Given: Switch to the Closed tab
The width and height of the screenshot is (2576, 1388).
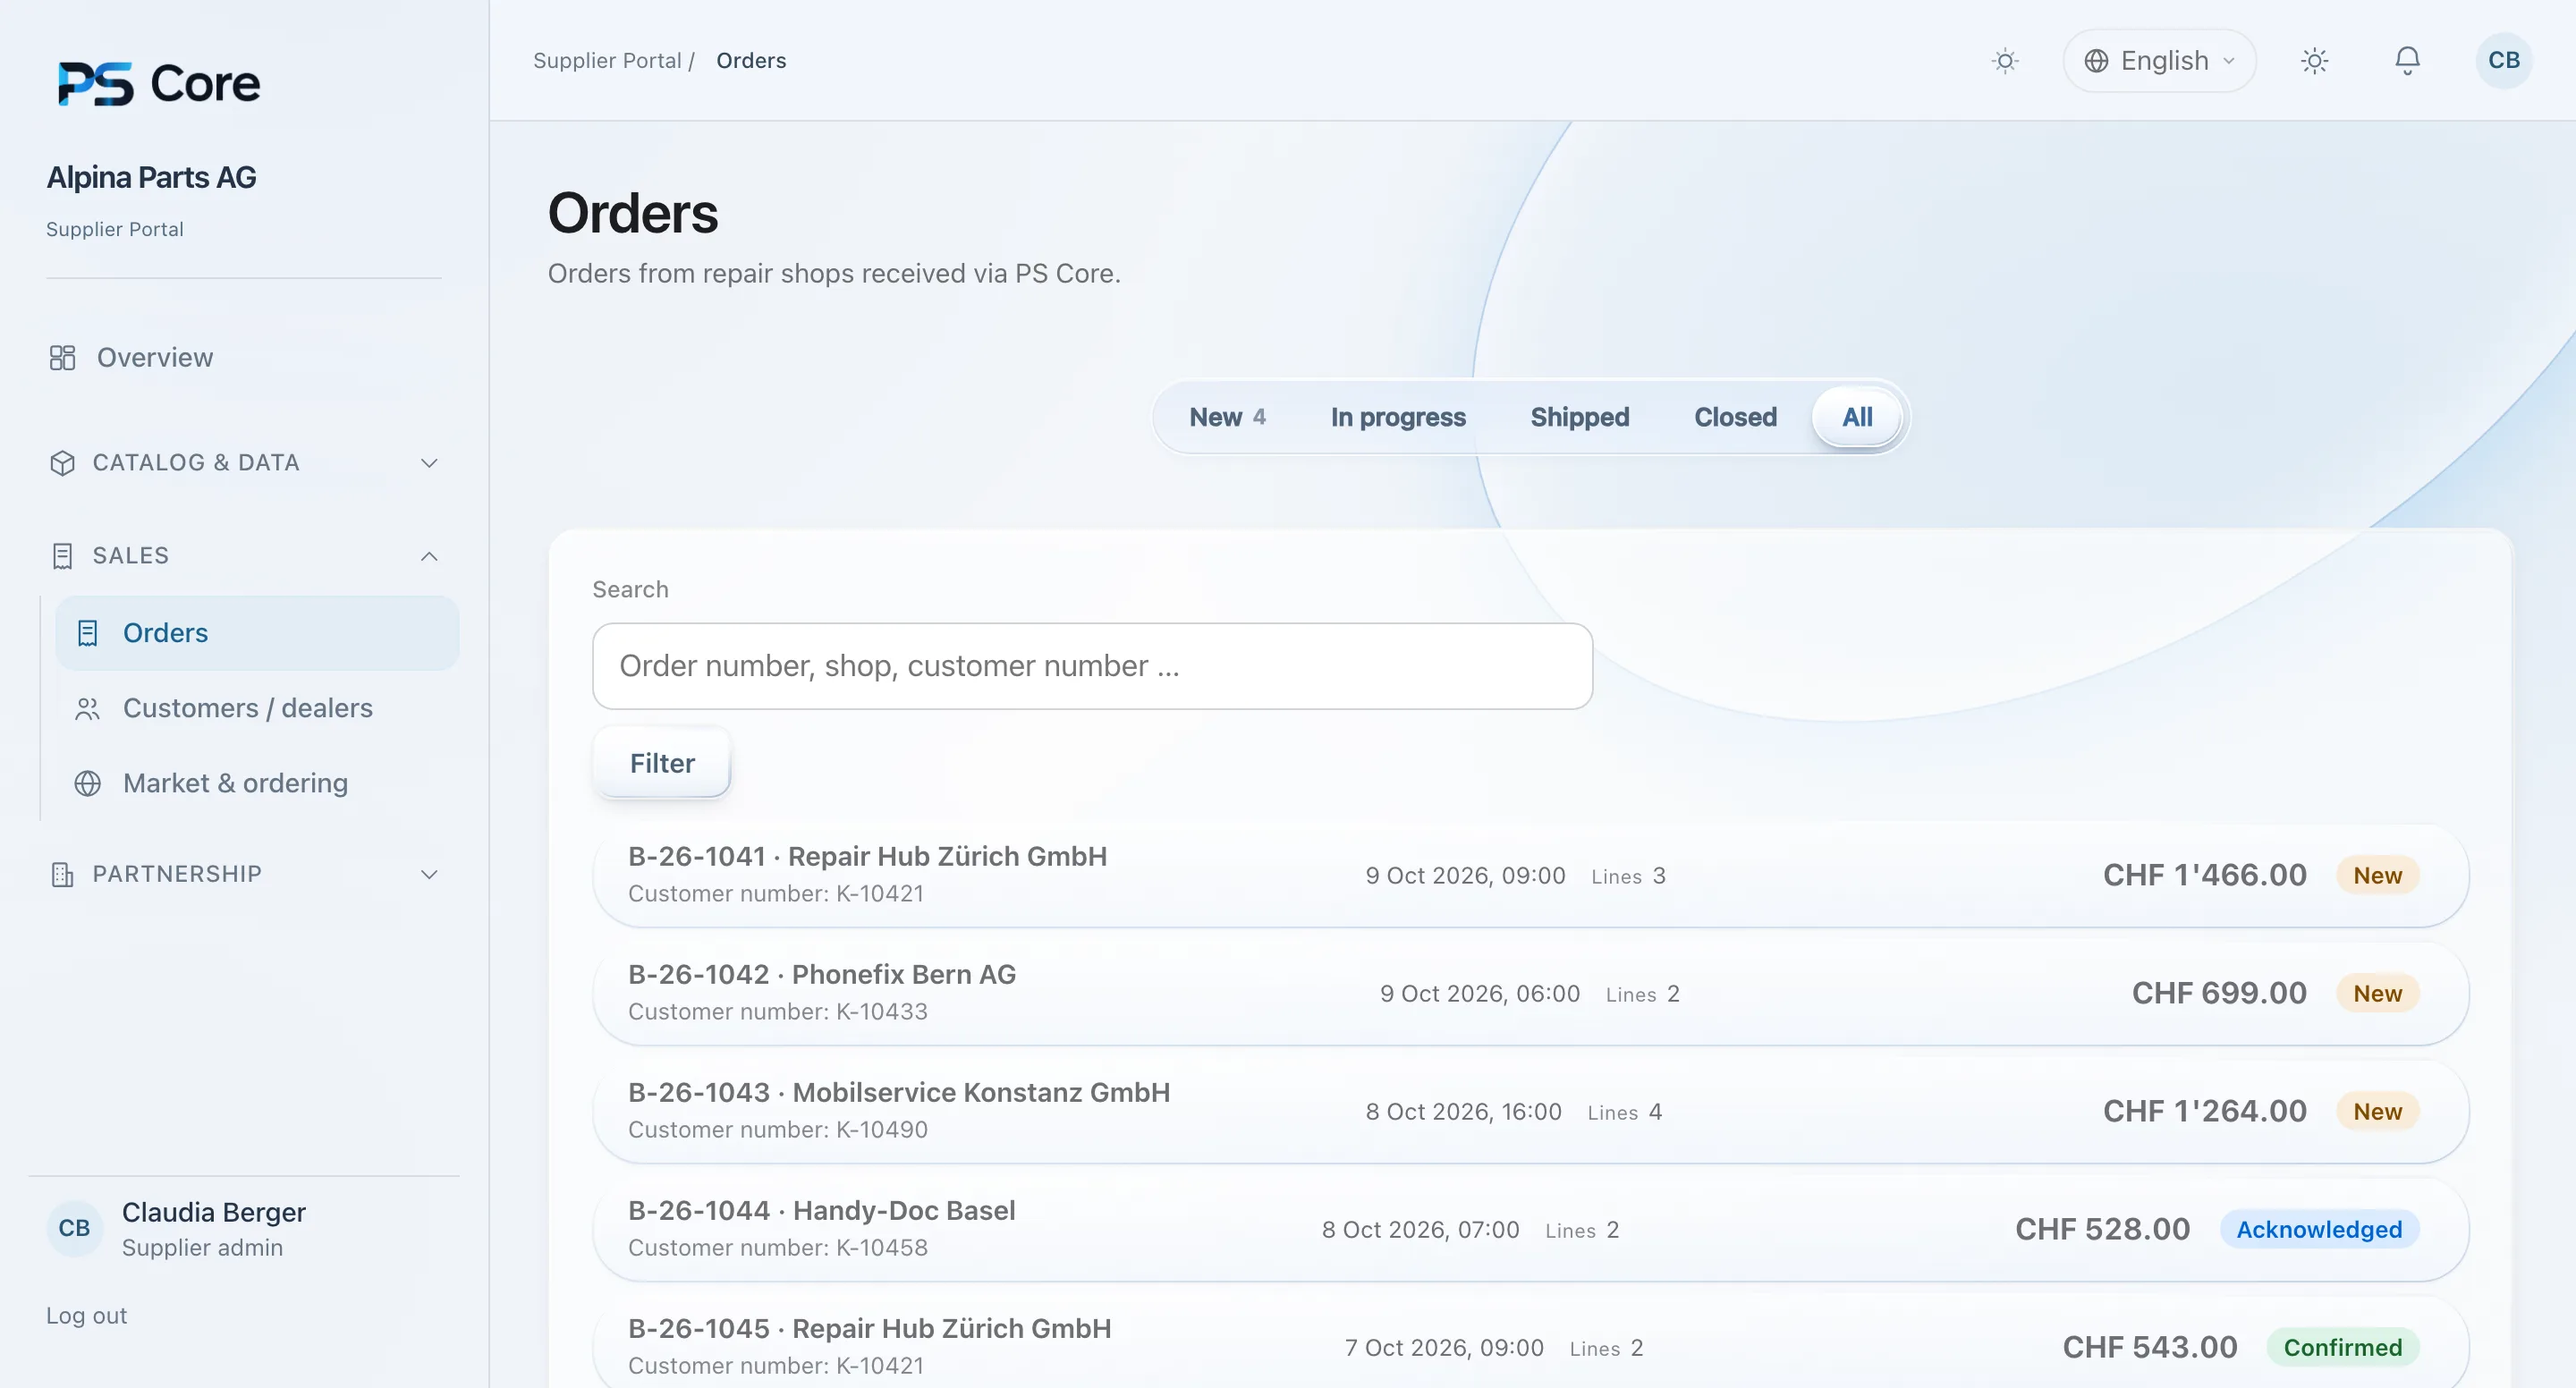Looking at the screenshot, I should pos(1735,417).
